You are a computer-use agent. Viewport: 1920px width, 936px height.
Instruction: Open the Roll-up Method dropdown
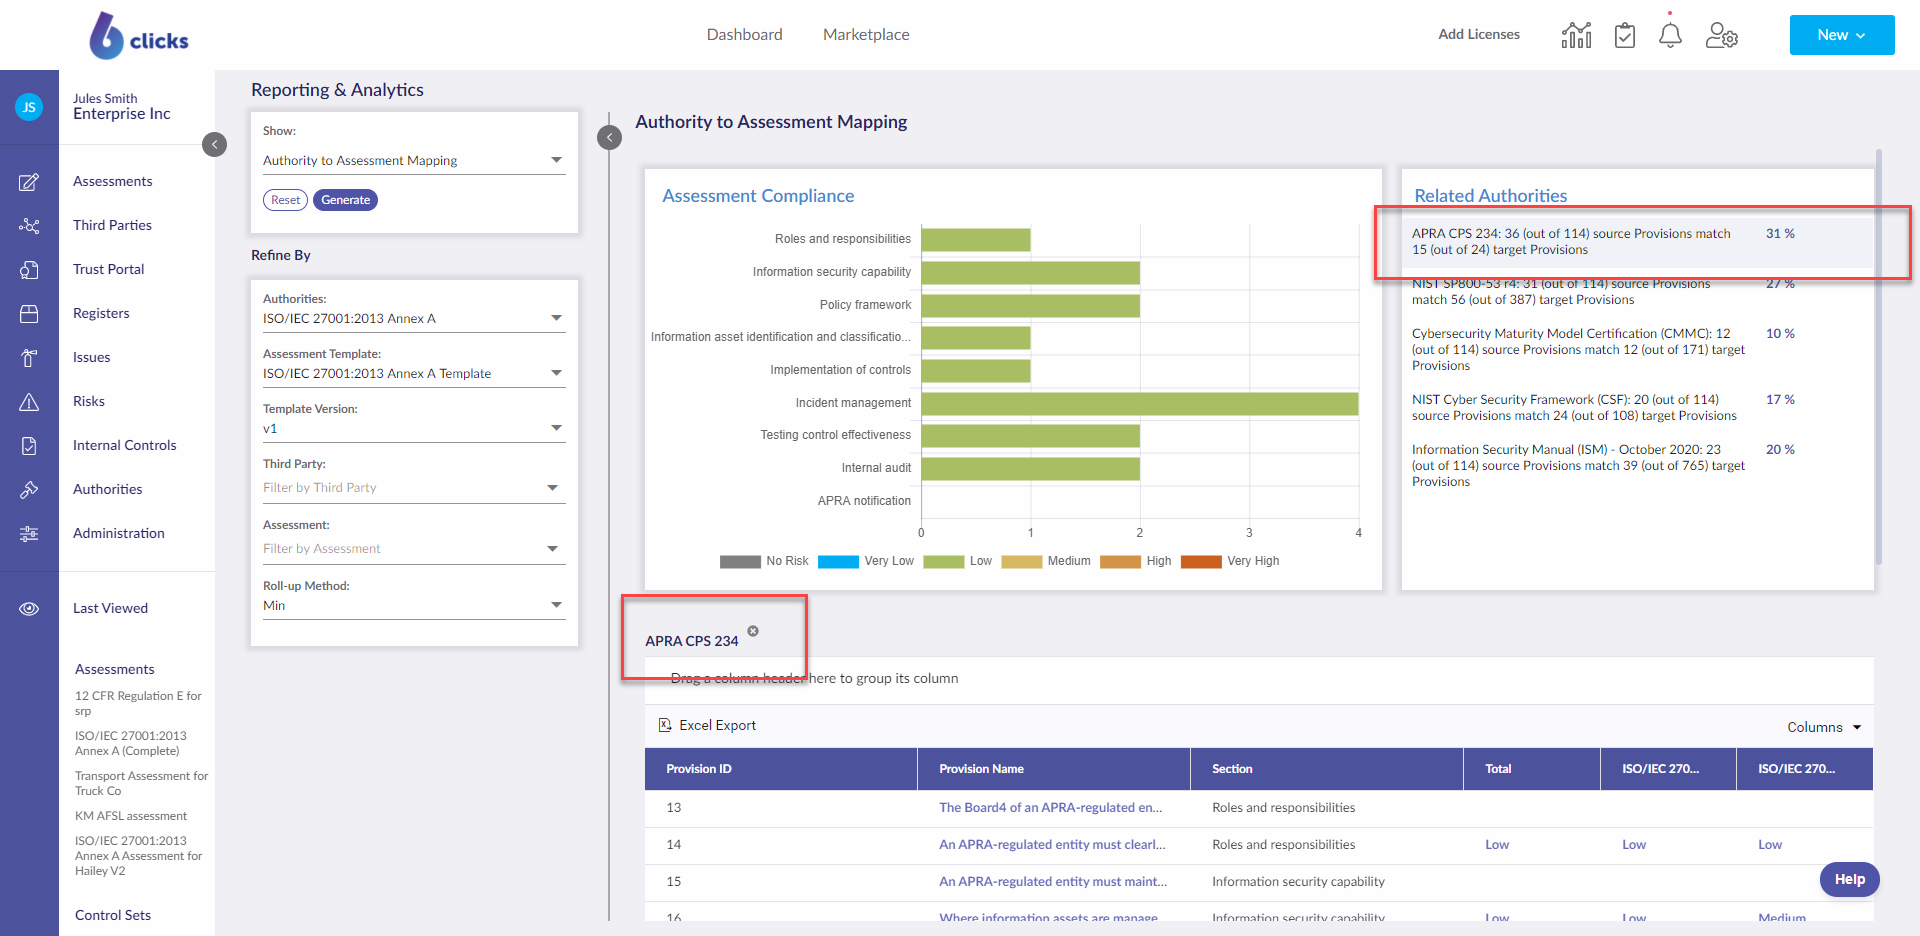tap(414, 605)
